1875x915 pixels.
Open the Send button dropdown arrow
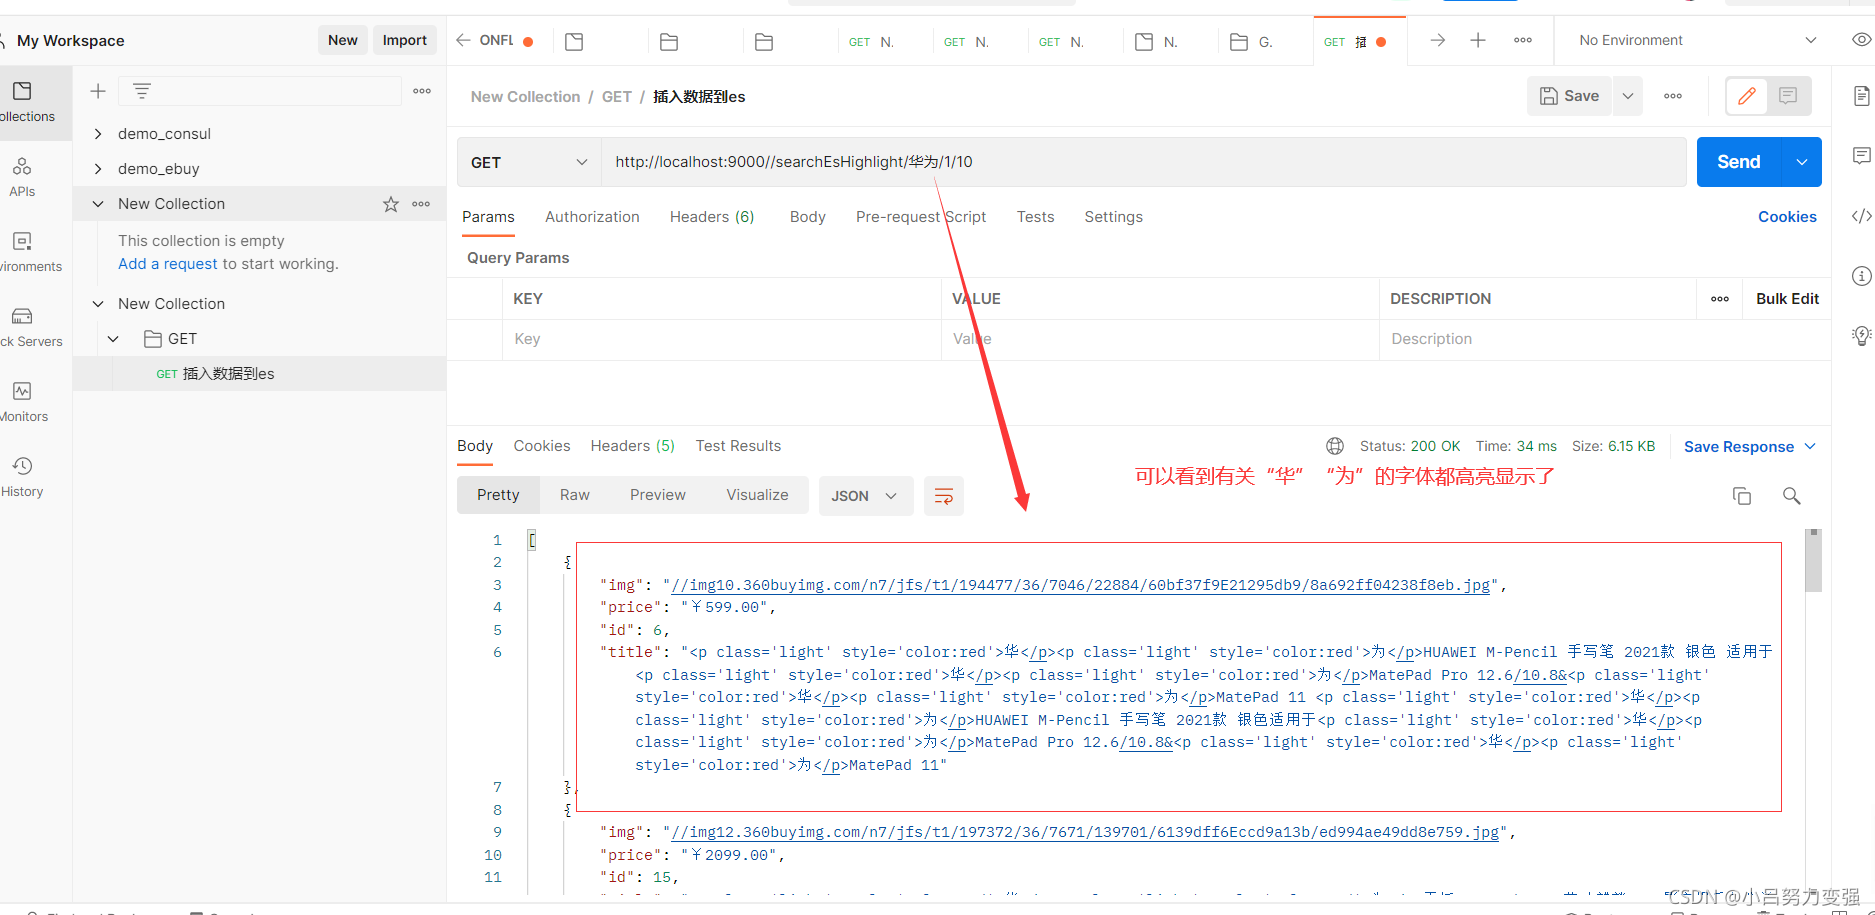(x=1802, y=162)
